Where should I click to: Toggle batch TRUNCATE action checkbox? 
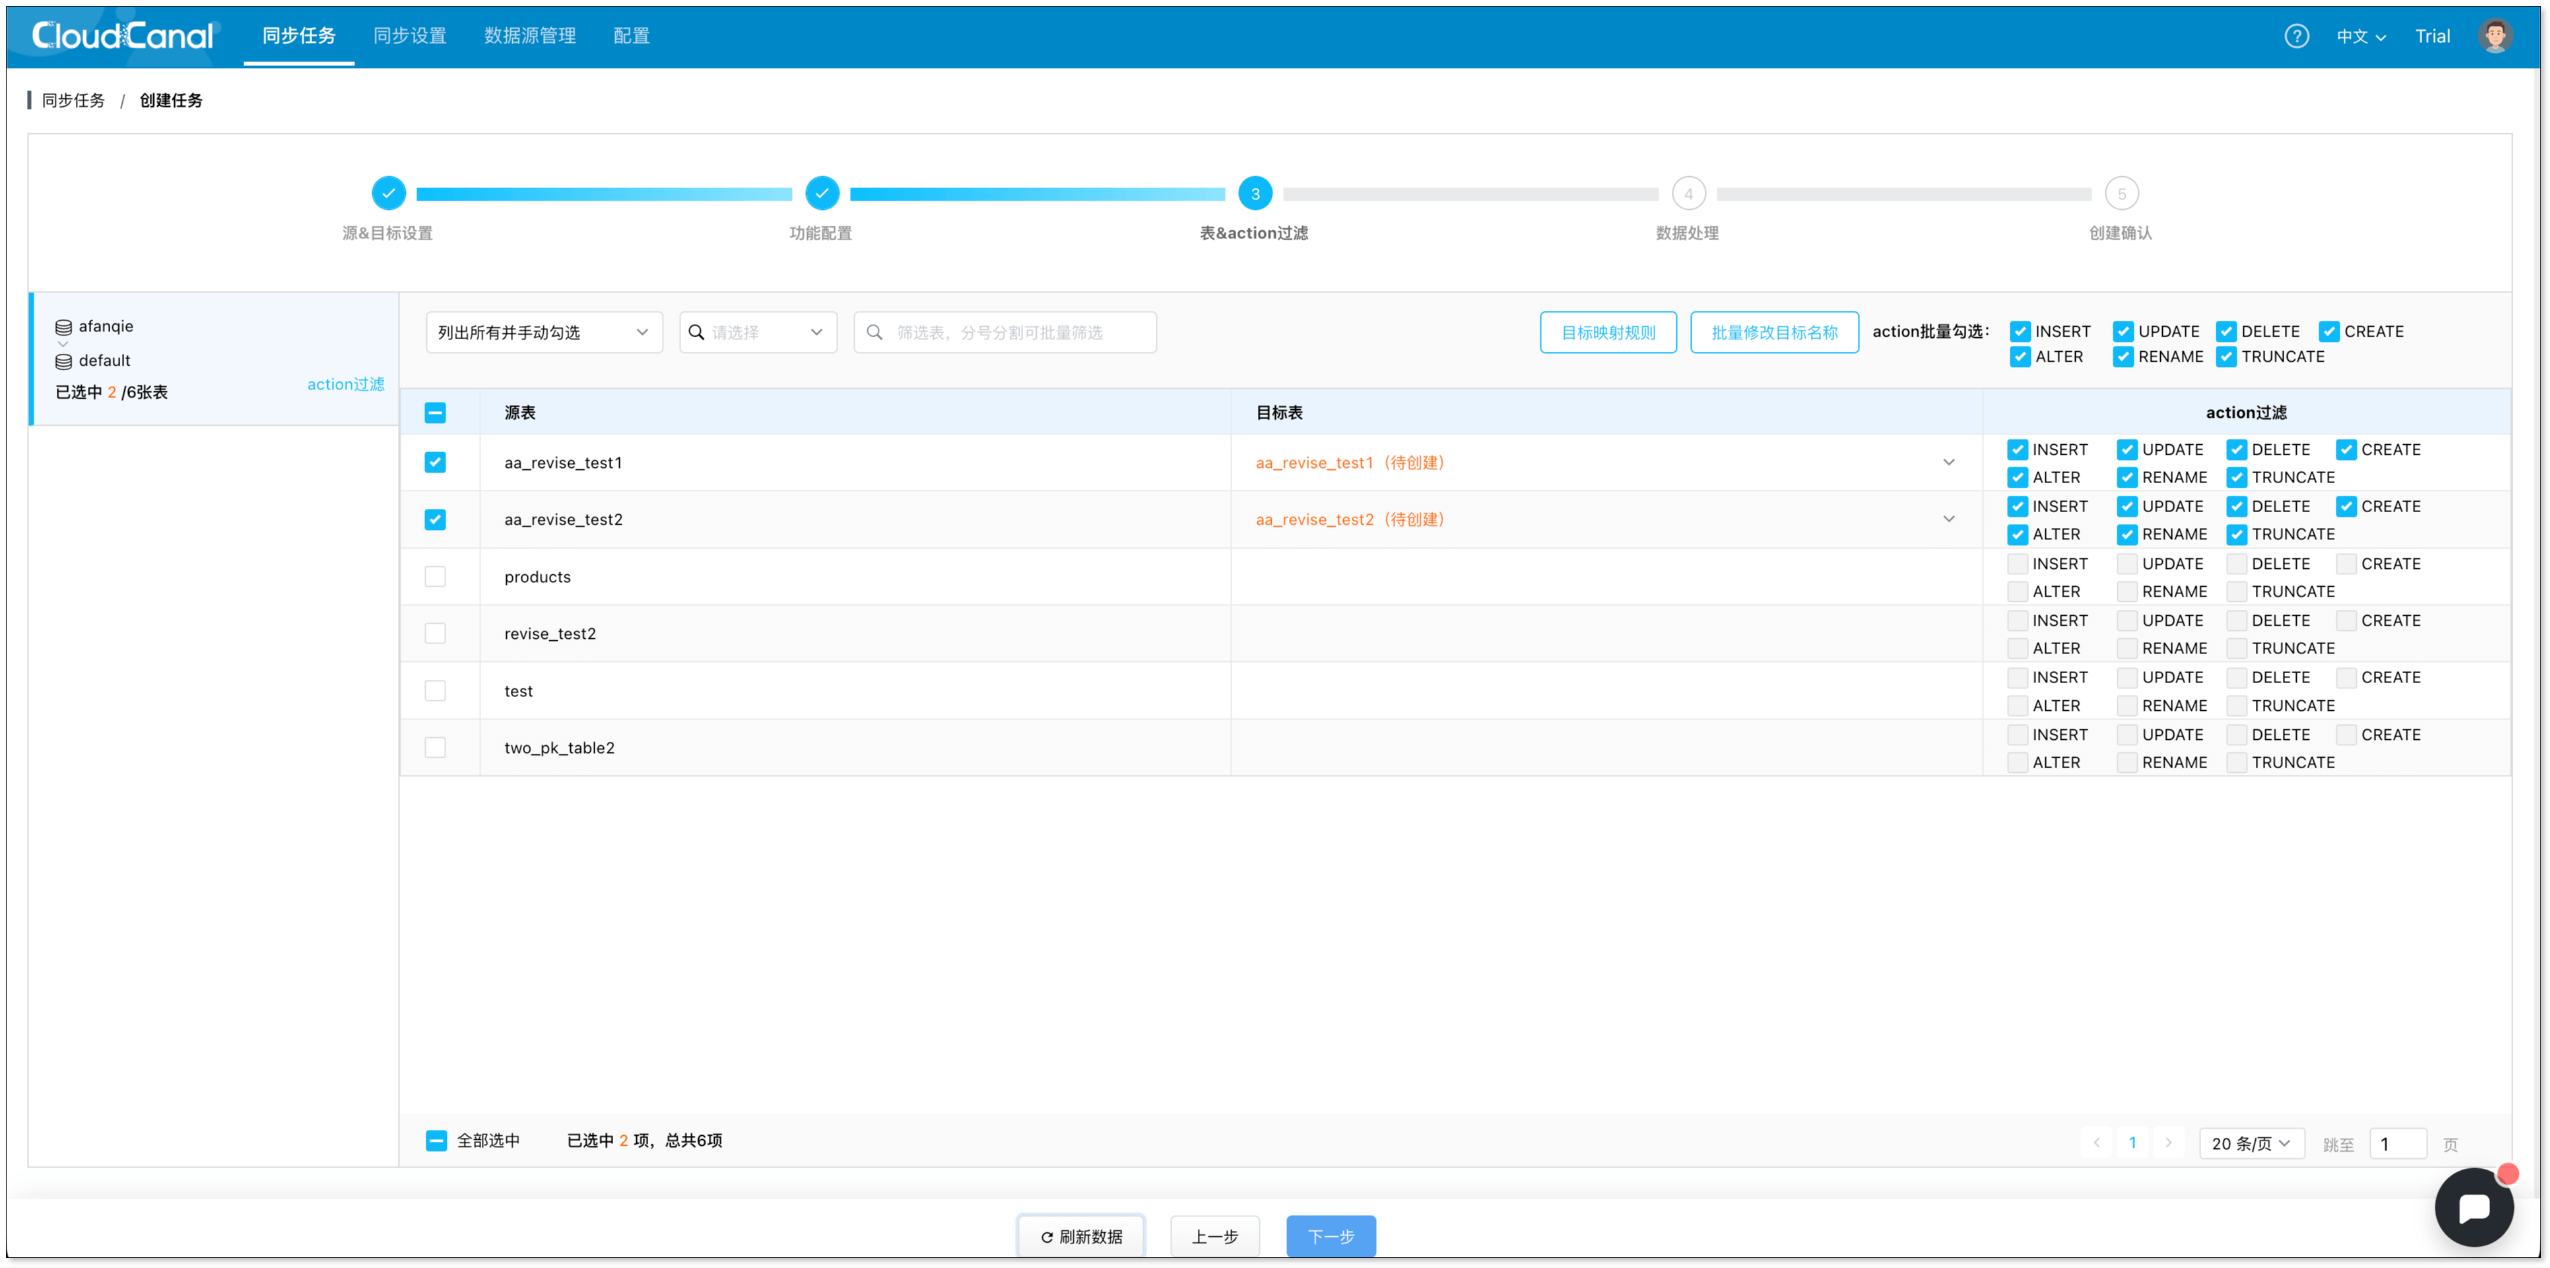tap(2225, 357)
